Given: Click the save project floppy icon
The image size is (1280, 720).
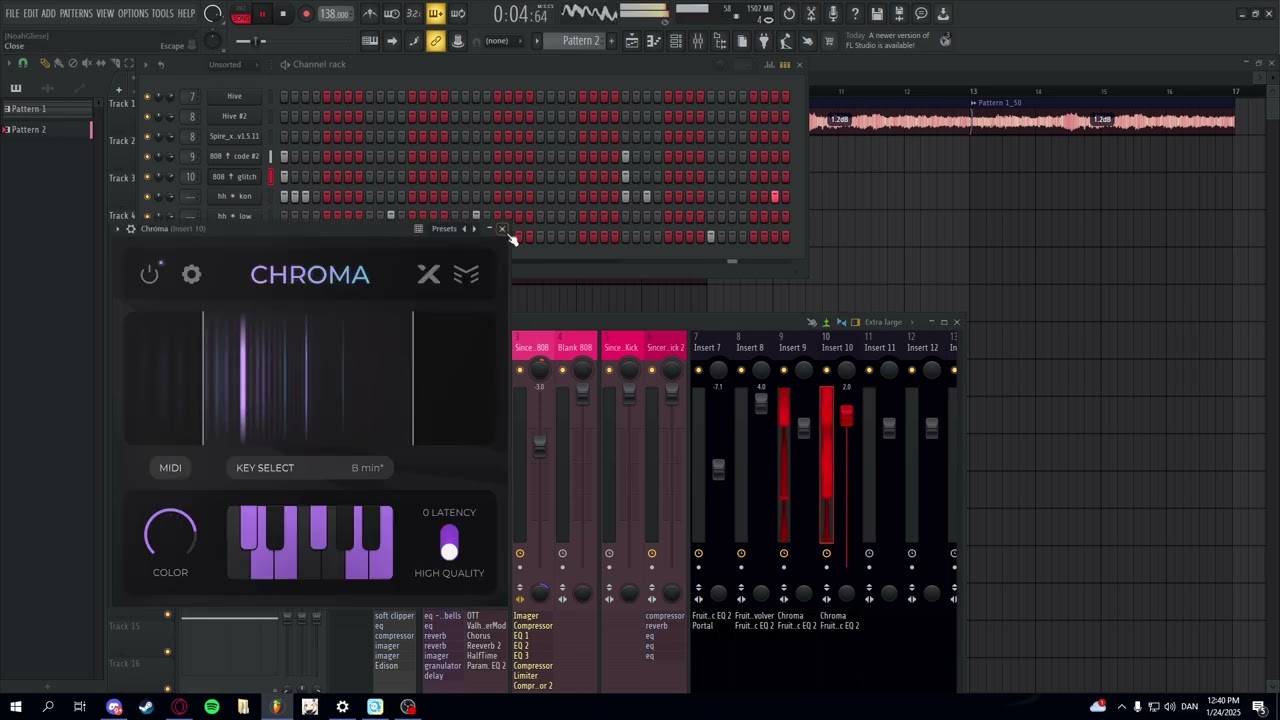Looking at the screenshot, I should [877, 14].
